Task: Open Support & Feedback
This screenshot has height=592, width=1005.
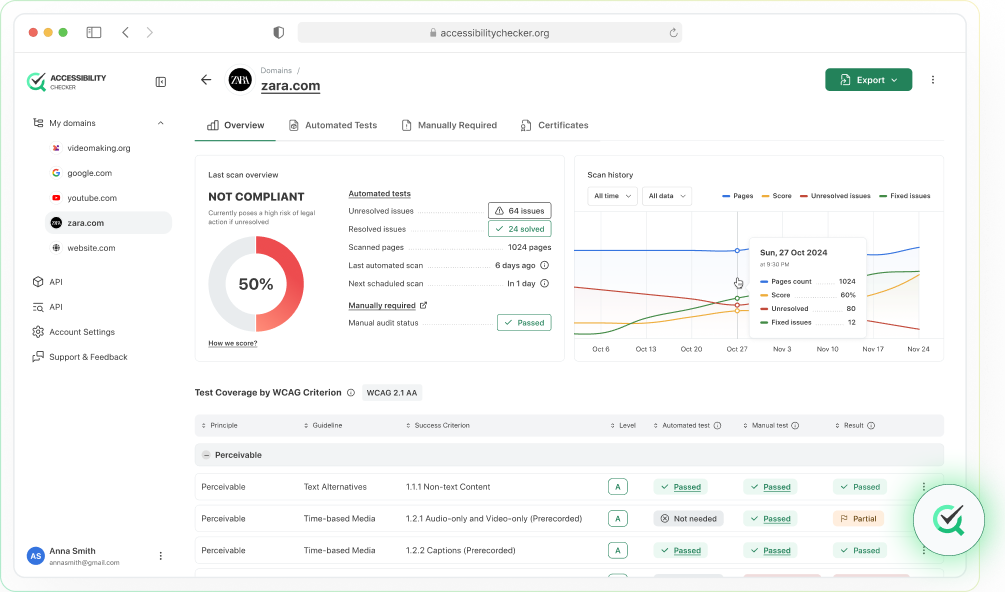Action: 80,357
